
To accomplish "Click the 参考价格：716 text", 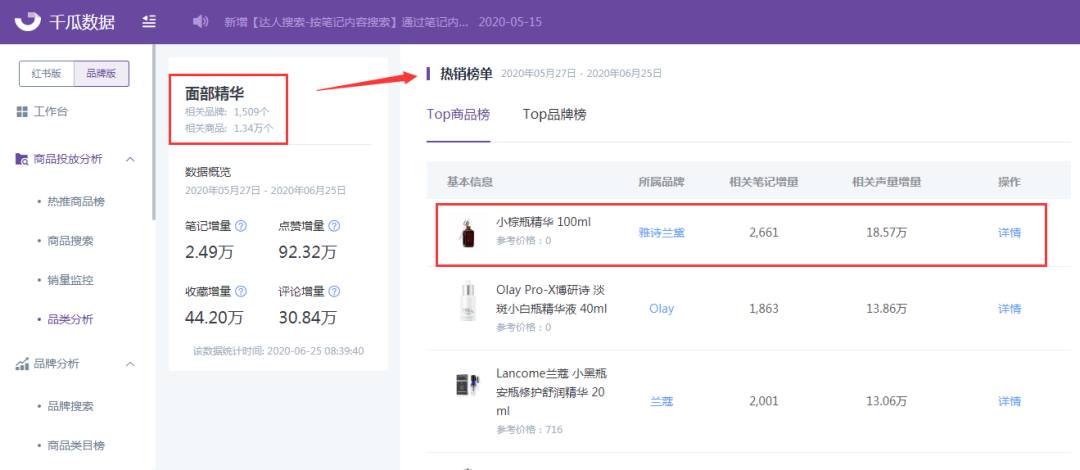I will [x=529, y=429].
